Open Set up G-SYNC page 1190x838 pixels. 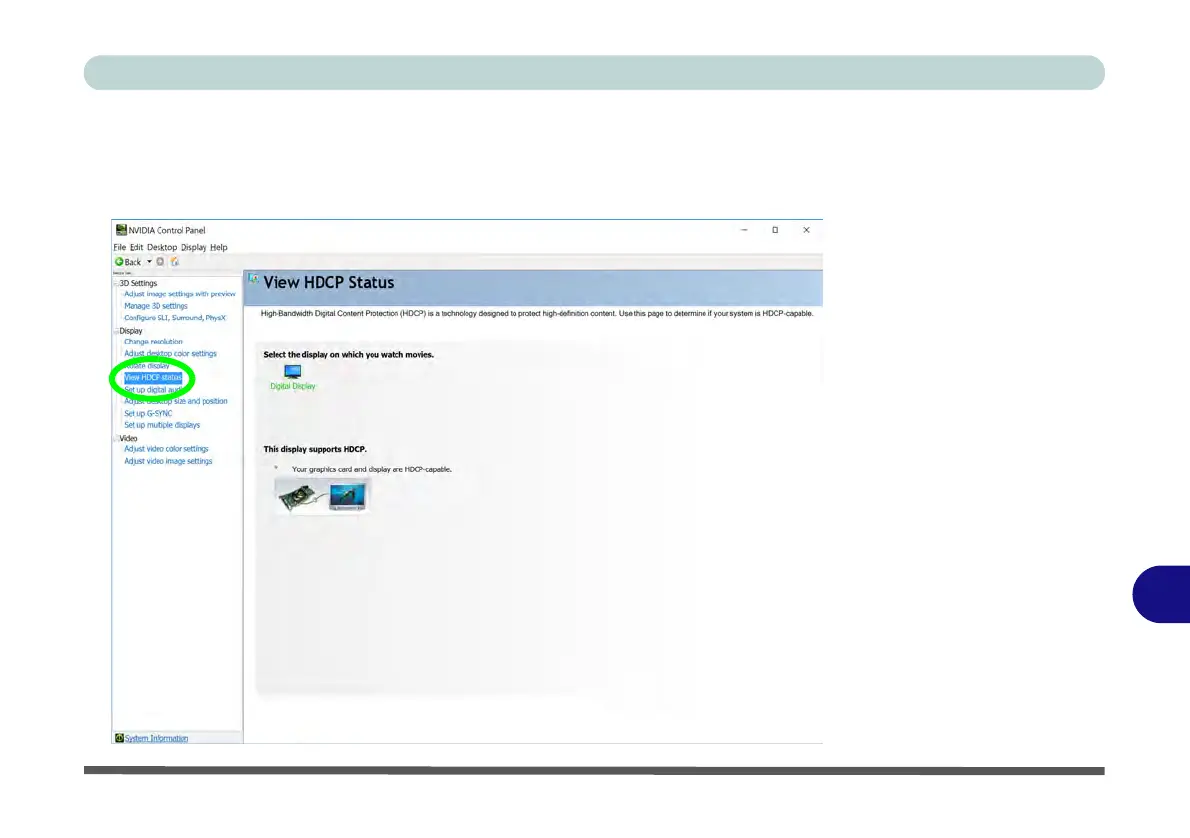coord(148,414)
